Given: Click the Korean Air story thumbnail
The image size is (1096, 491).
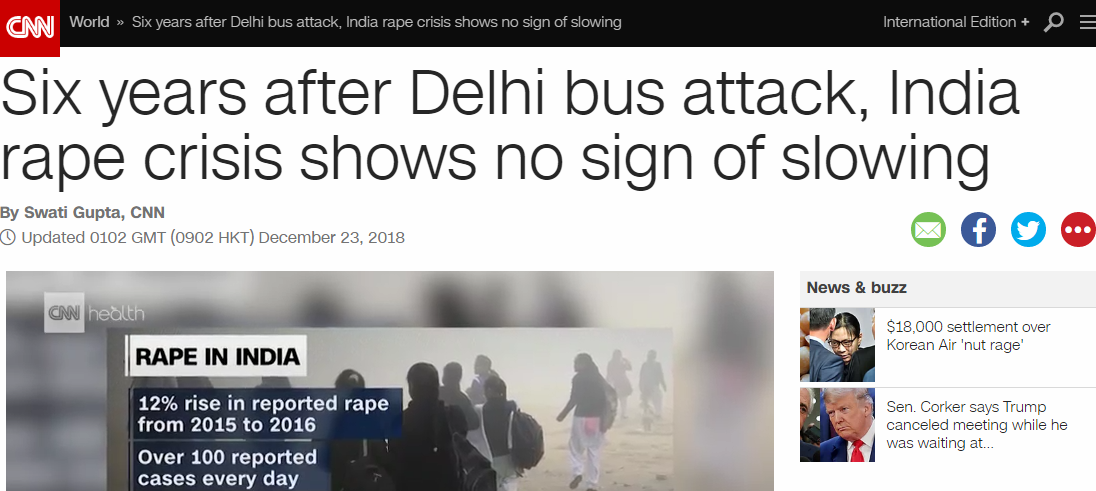Looking at the screenshot, I should pos(837,345).
